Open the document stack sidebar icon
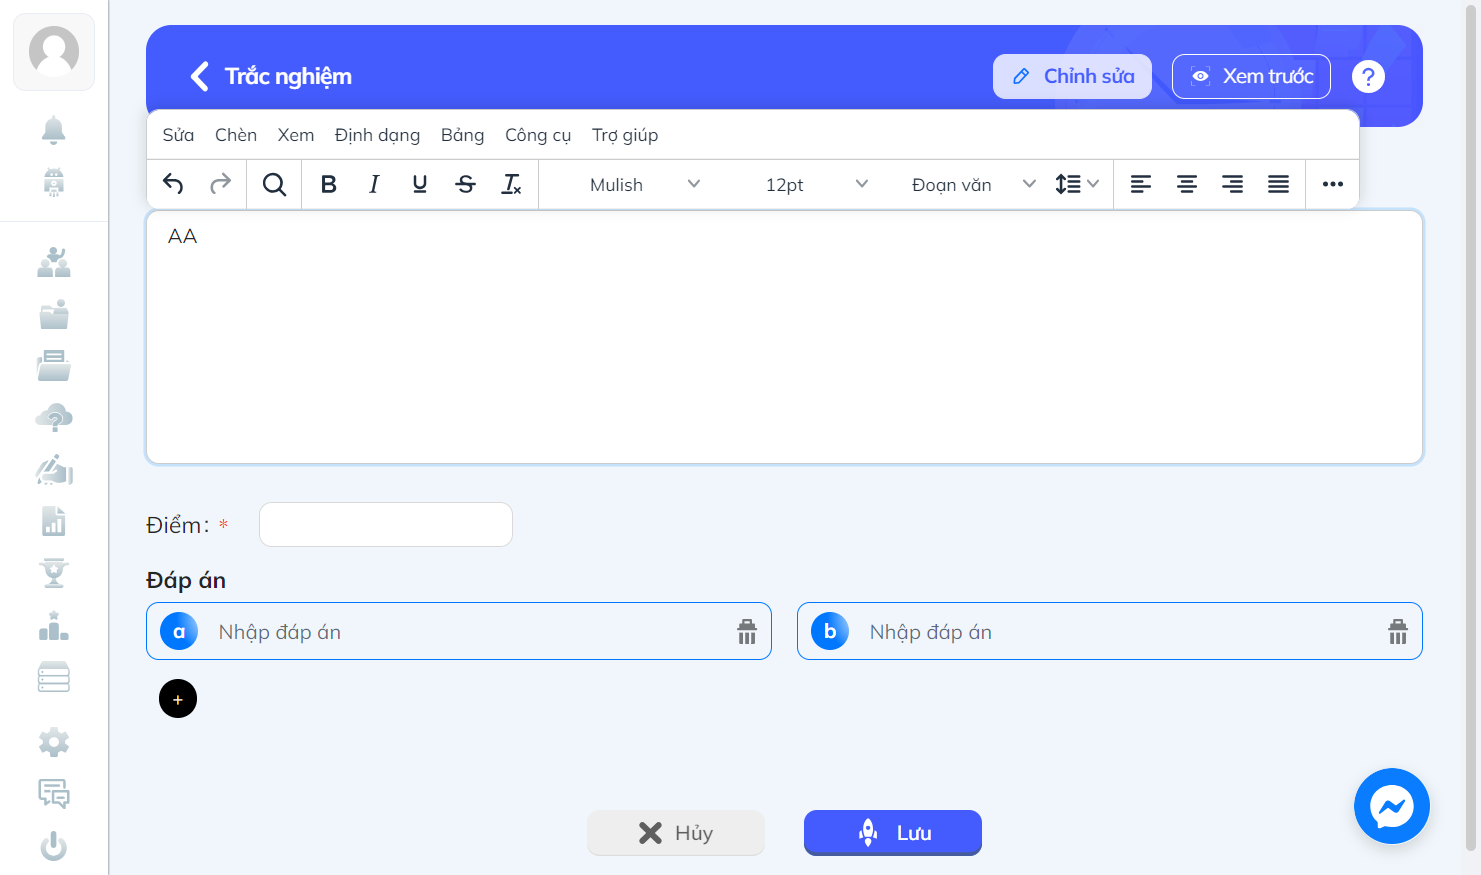Image resolution: width=1481 pixels, height=875 pixels. [x=54, y=366]
